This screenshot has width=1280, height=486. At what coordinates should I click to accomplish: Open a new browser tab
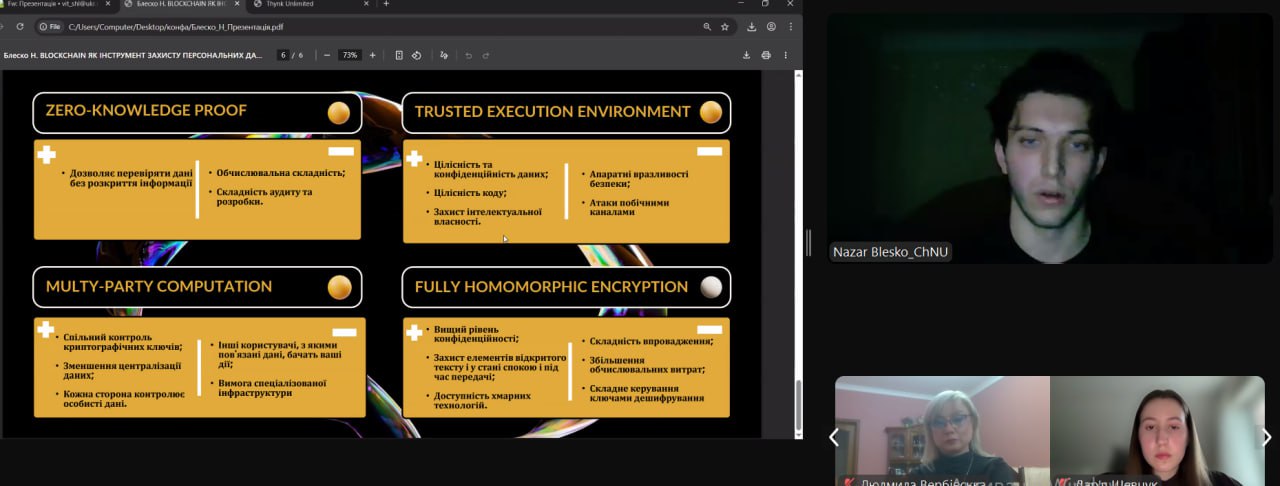[386, 4]
